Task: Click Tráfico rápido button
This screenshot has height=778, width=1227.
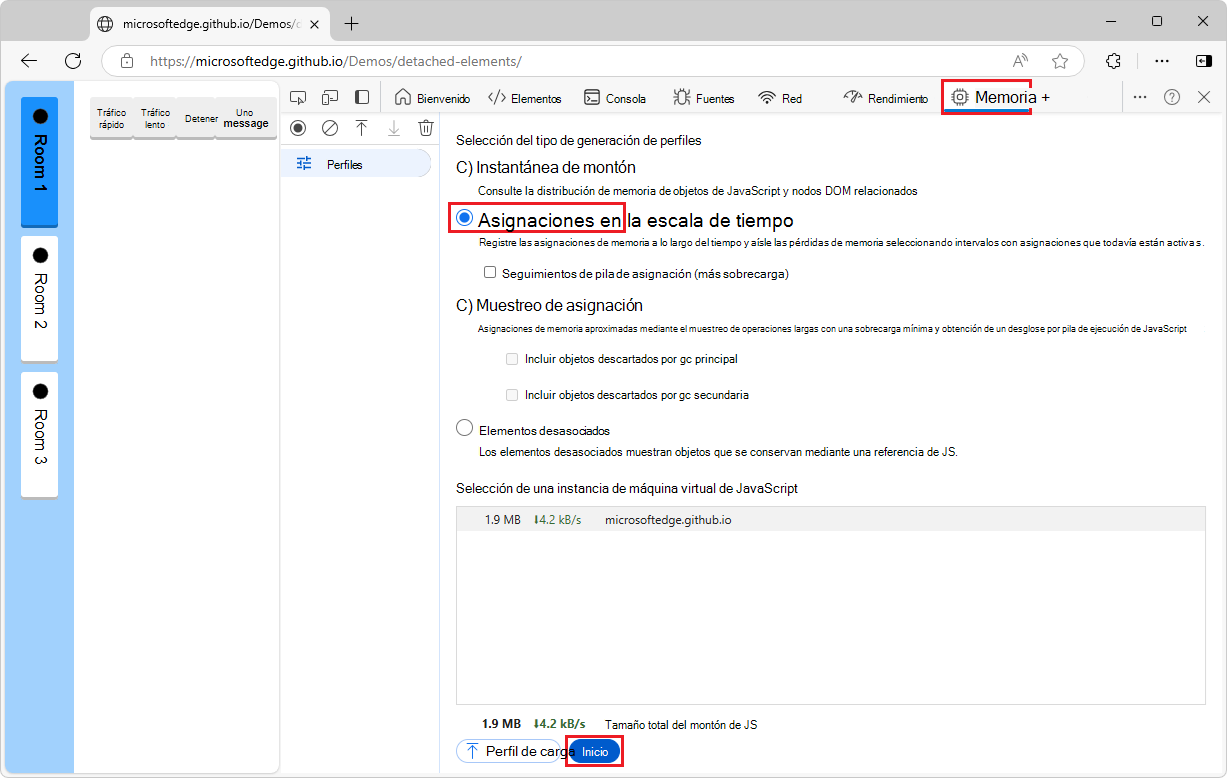Action: pyautogui.click(x=111, y=119)
